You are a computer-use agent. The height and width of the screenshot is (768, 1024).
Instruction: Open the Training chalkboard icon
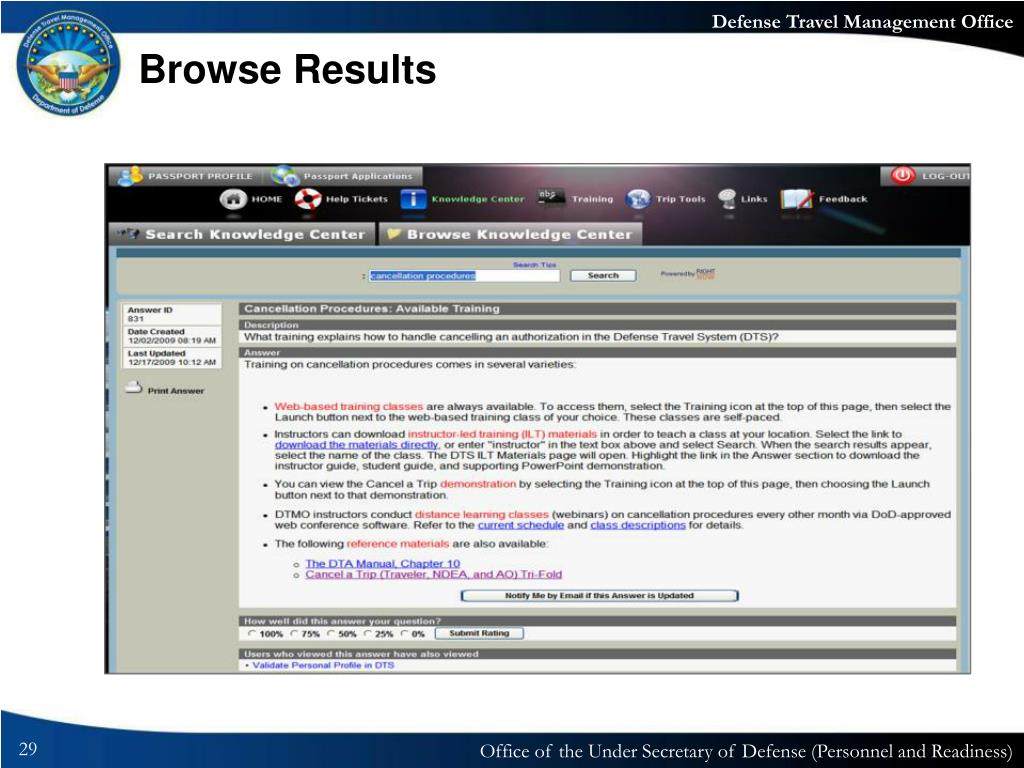point(551,197)
